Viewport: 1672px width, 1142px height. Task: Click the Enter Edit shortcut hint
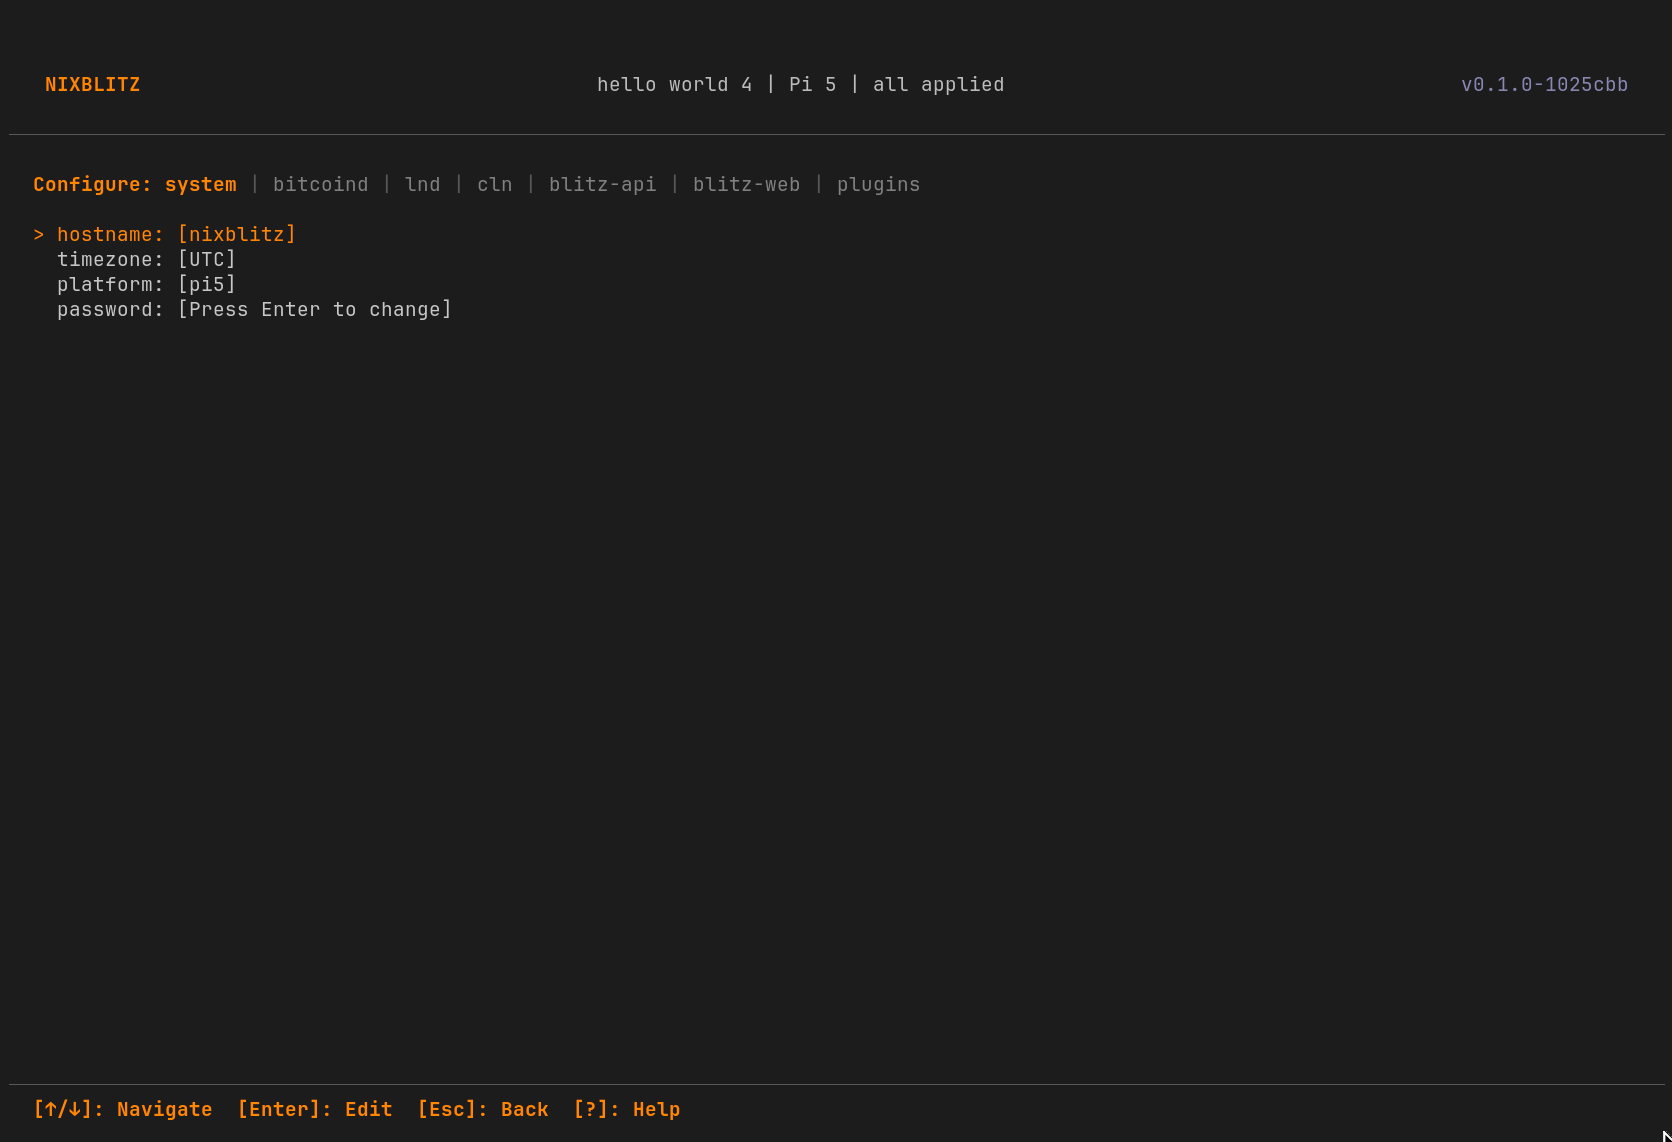pyautogui.click(x=314, y=1110)
